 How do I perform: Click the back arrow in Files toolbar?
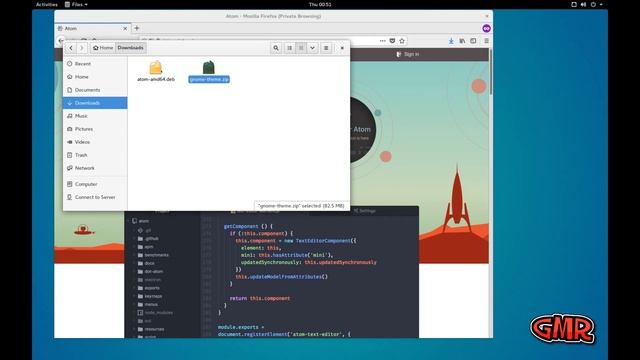(71, 48)
